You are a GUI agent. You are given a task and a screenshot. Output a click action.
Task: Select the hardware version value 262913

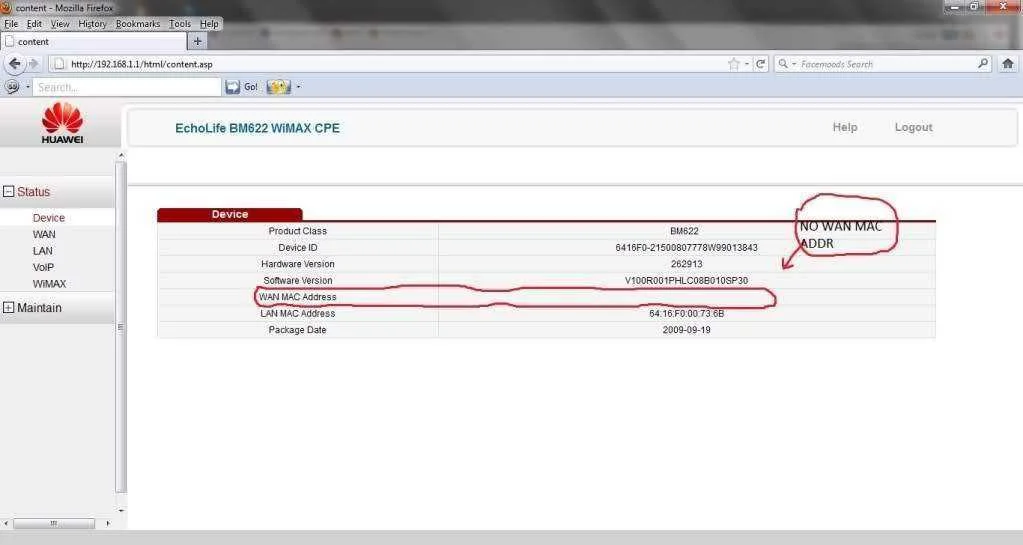(x=686, y=264)
